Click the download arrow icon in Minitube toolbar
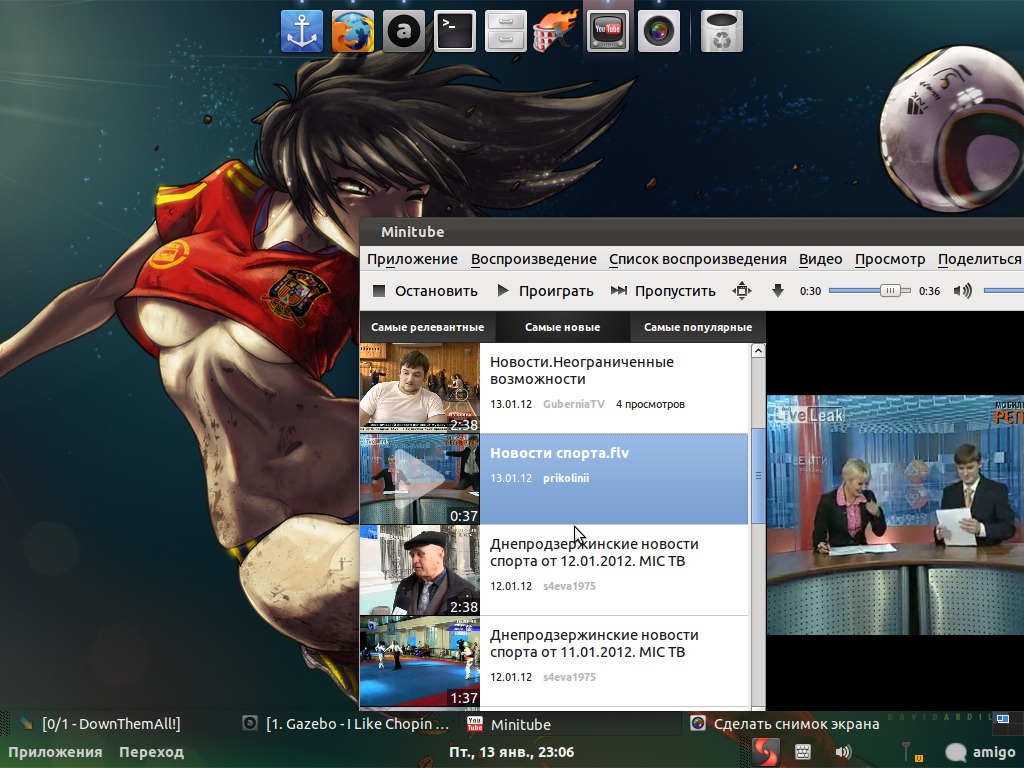Viewport: 1024px width, 768px height. [x=777, y=291]
